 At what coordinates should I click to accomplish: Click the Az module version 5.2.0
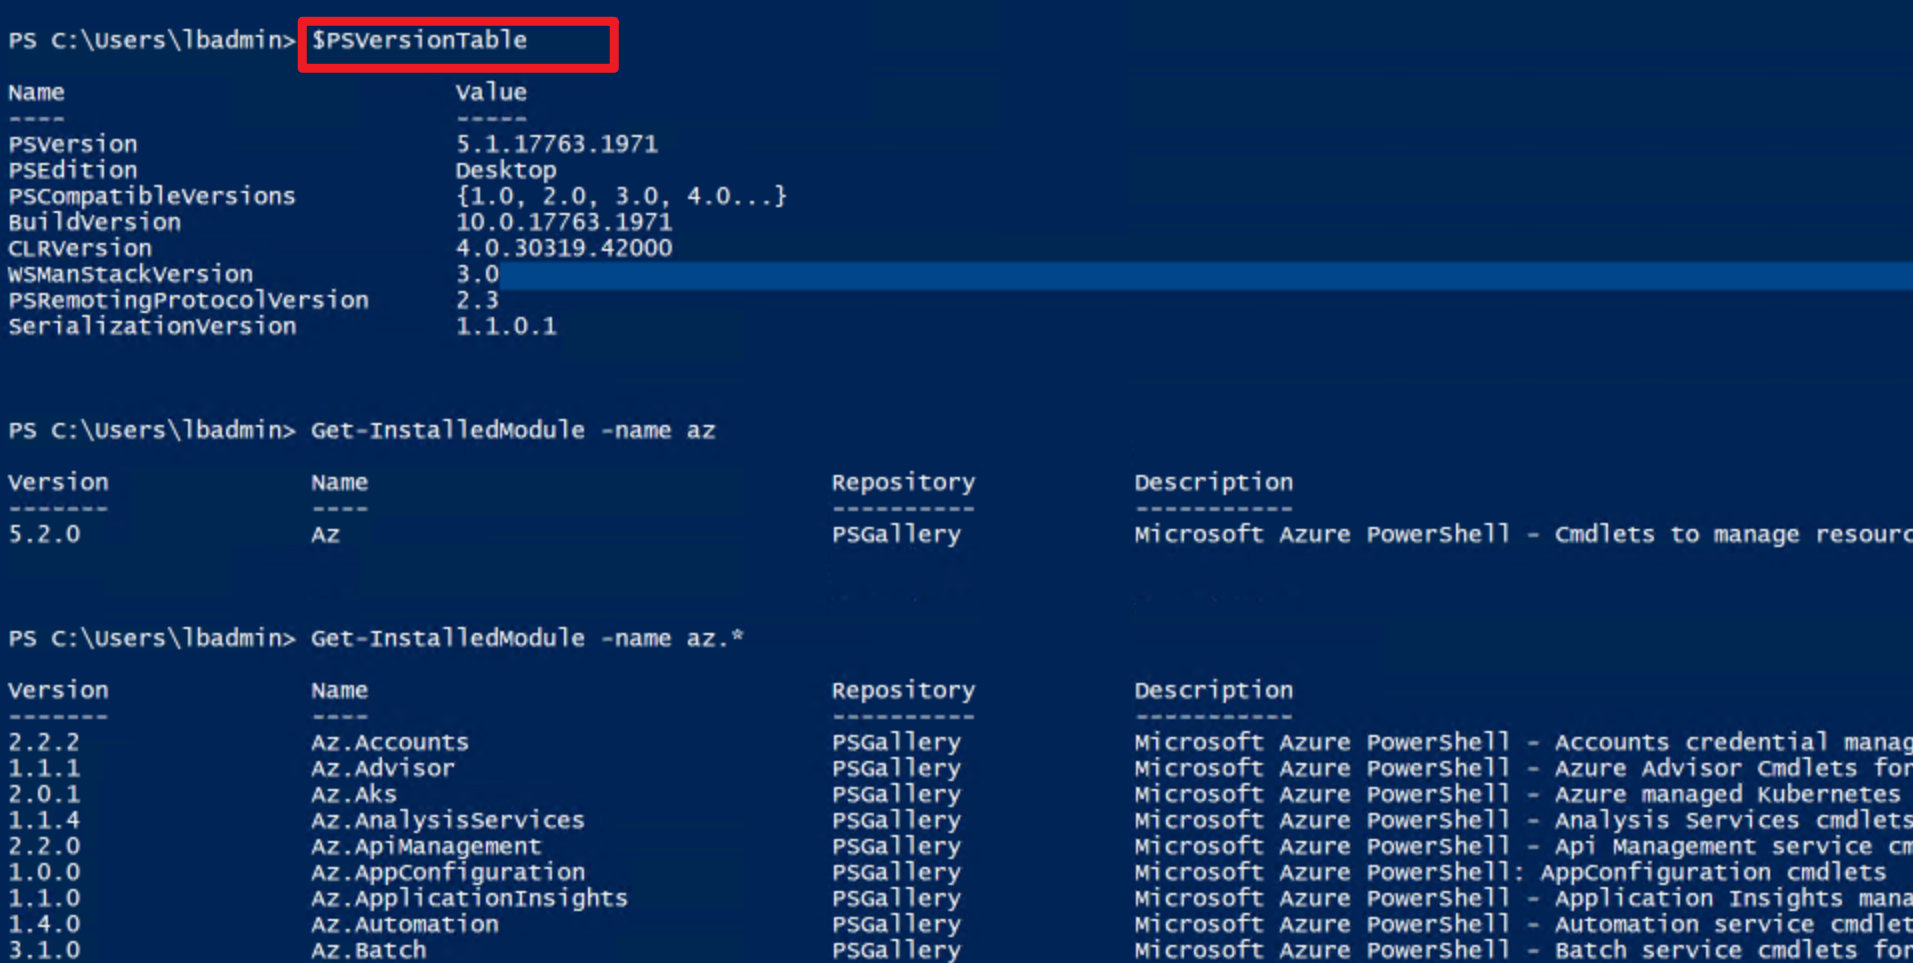pos(44,534)
